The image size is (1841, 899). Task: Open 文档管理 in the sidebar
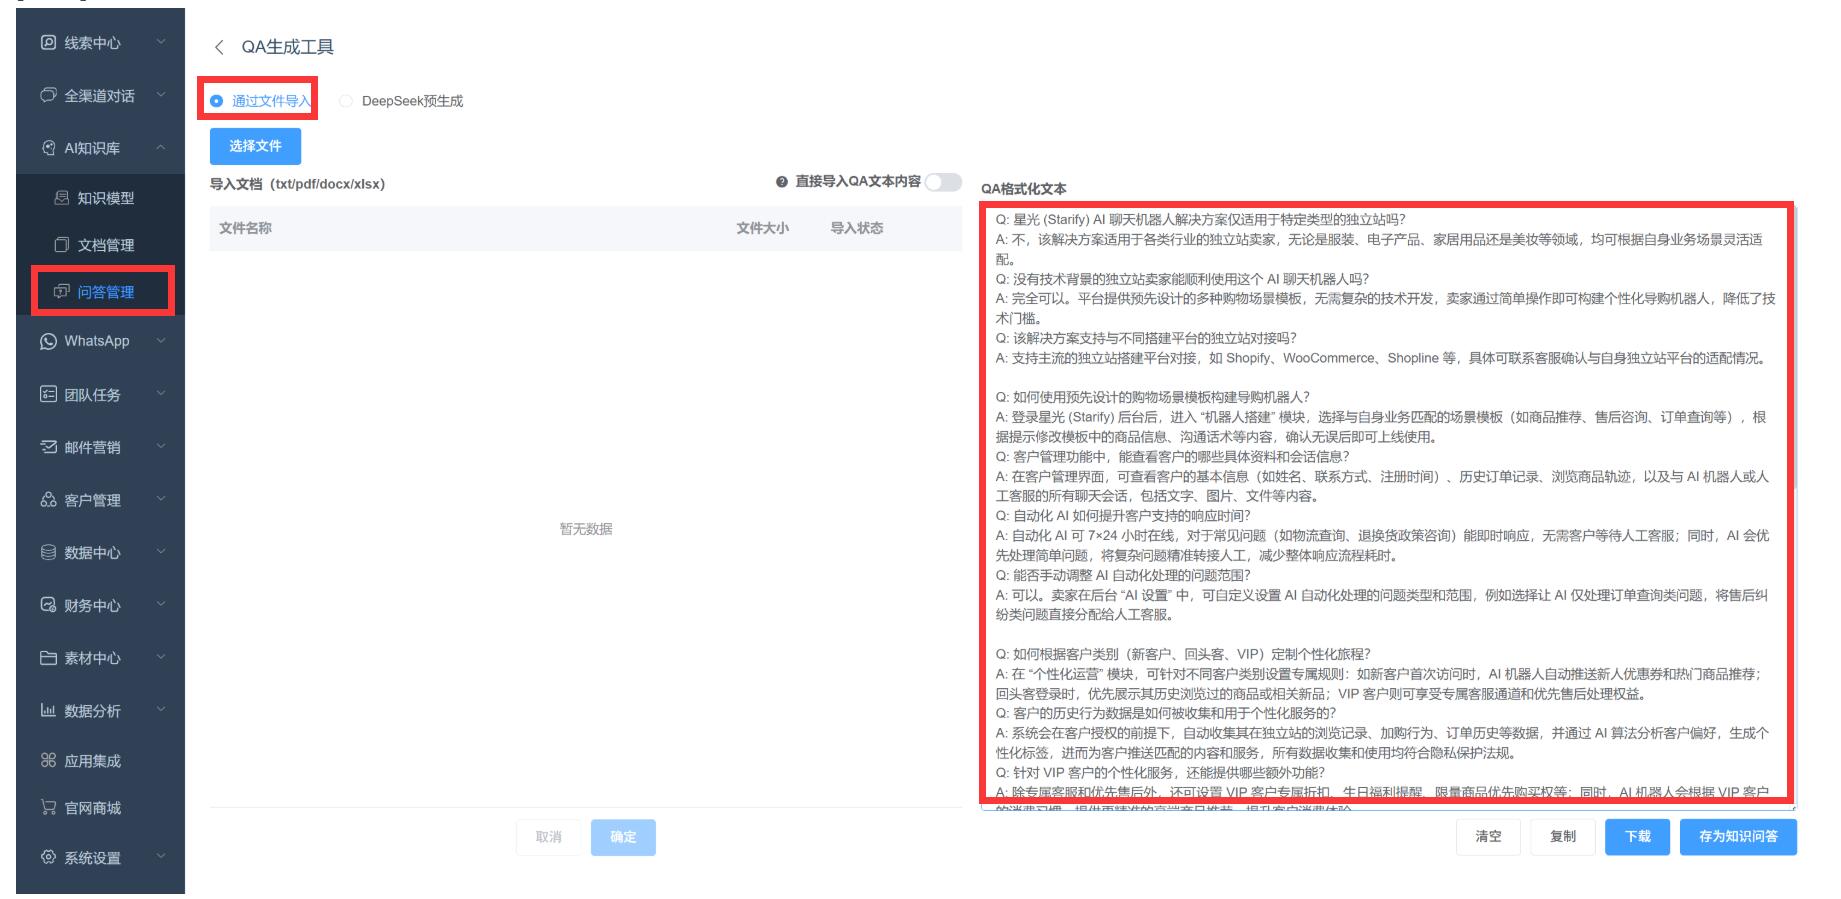[105, 245]
